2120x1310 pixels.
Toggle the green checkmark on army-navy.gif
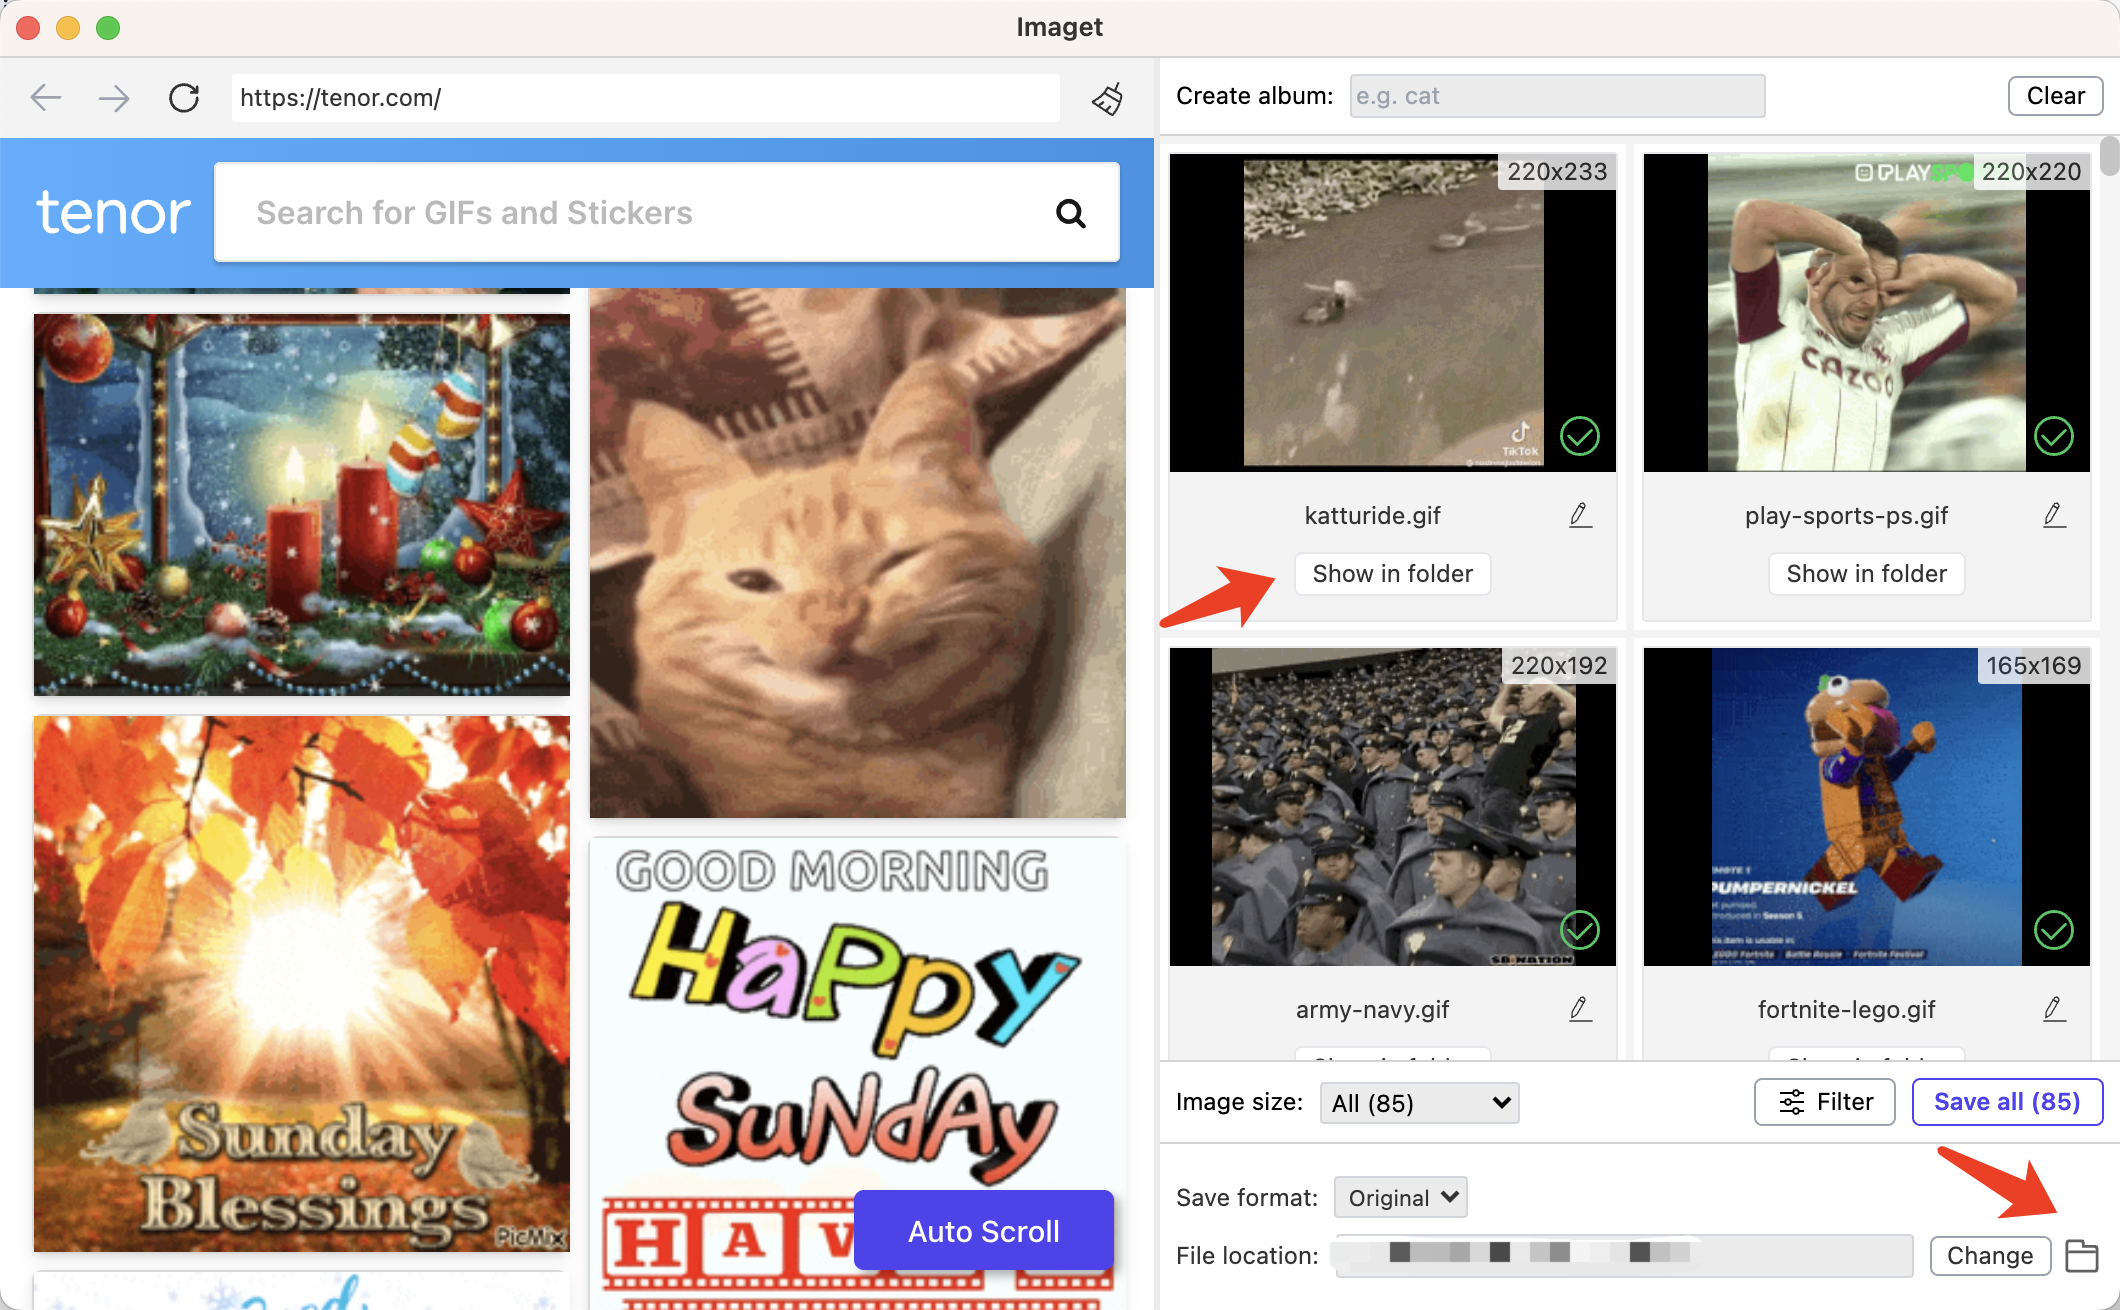pyautogui.click(x=1582, y=928)
